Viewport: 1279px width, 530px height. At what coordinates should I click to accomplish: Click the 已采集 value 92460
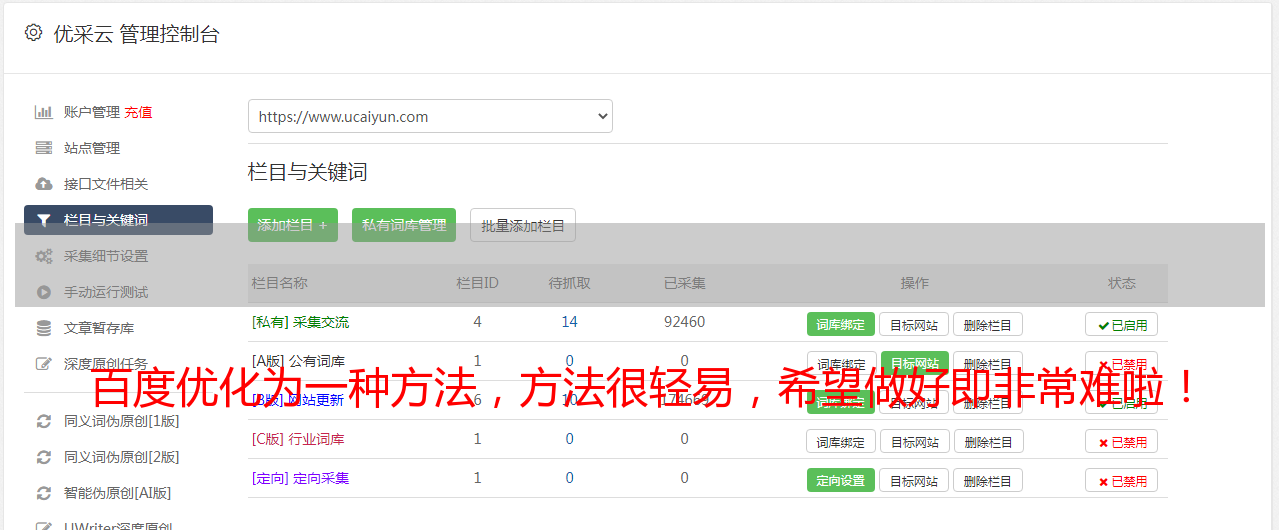684,322
